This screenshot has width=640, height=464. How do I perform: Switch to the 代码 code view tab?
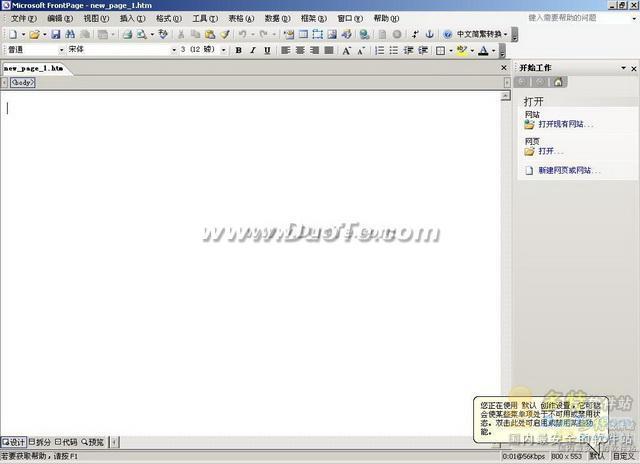66,442
